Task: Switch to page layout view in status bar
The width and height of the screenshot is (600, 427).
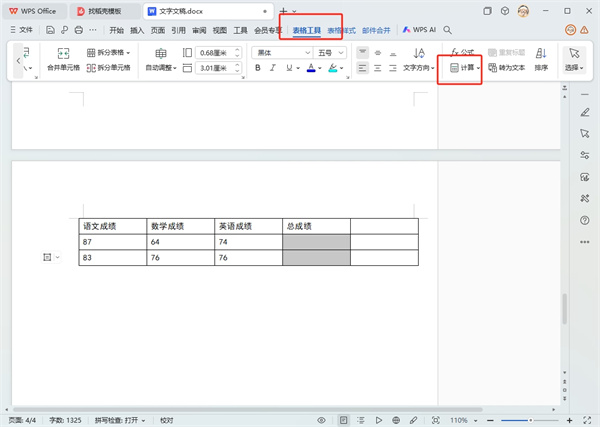Action: click(x=344, y=420)
